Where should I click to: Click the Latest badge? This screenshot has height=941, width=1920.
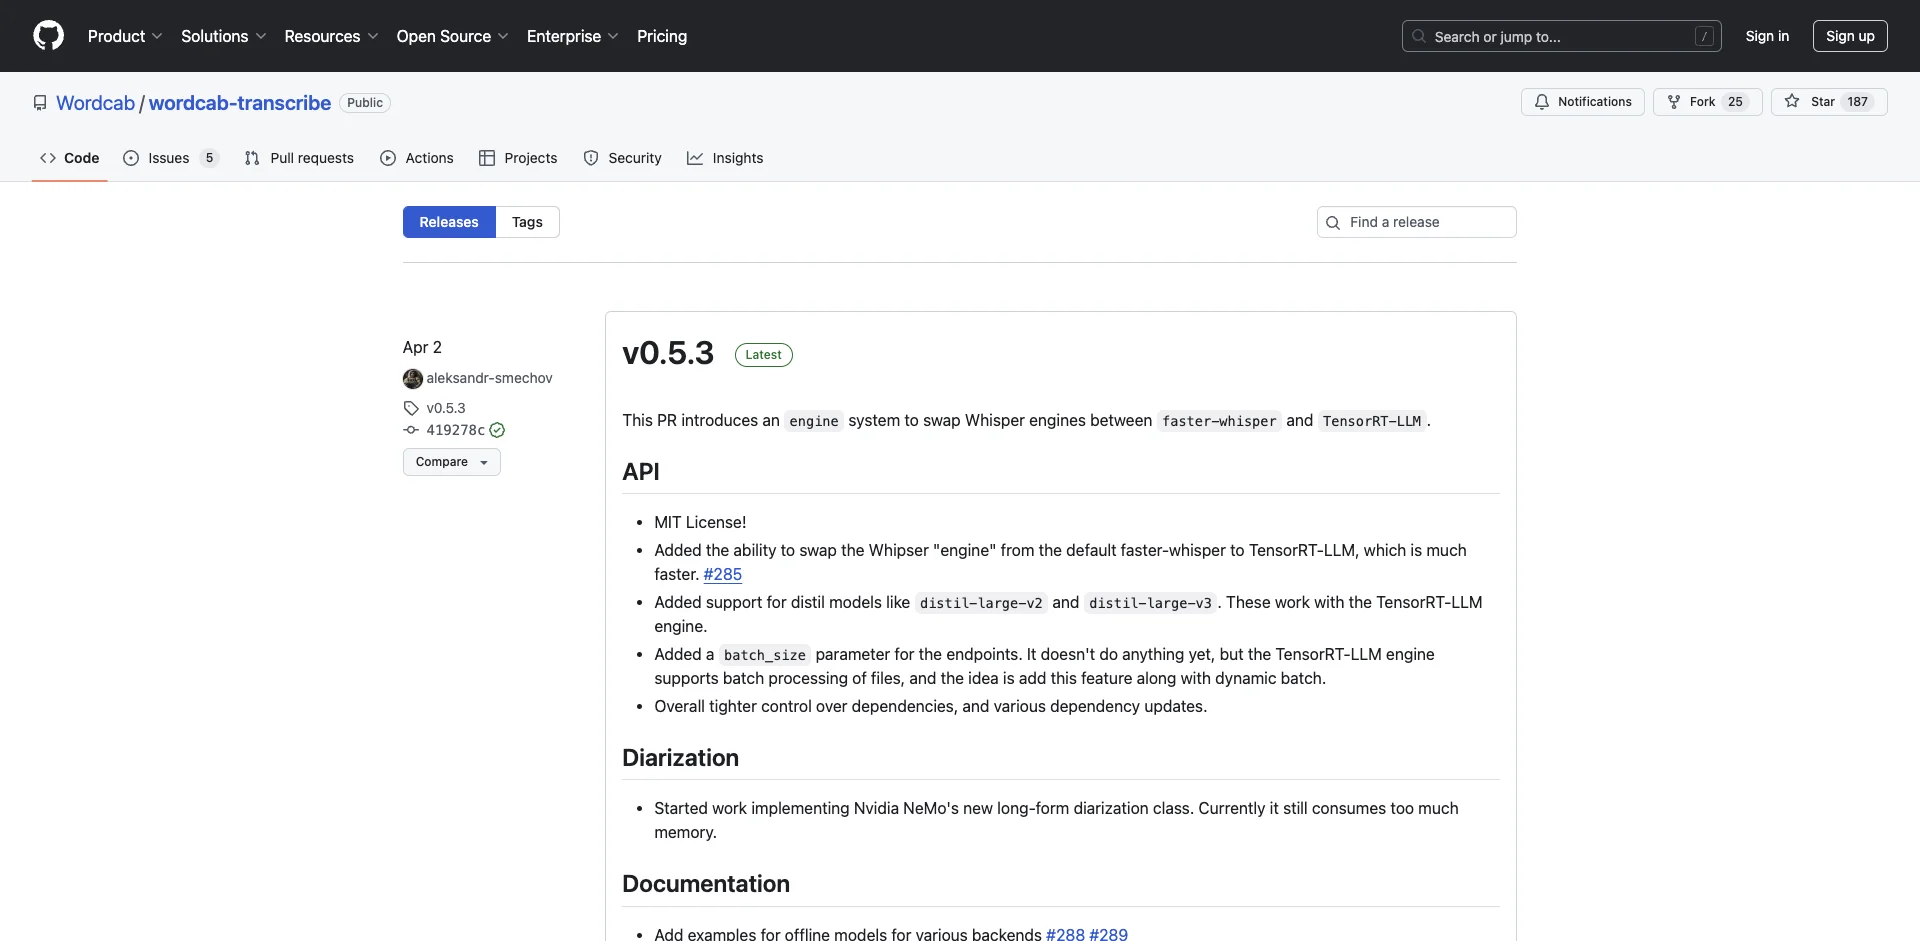[x=764, y=355]
